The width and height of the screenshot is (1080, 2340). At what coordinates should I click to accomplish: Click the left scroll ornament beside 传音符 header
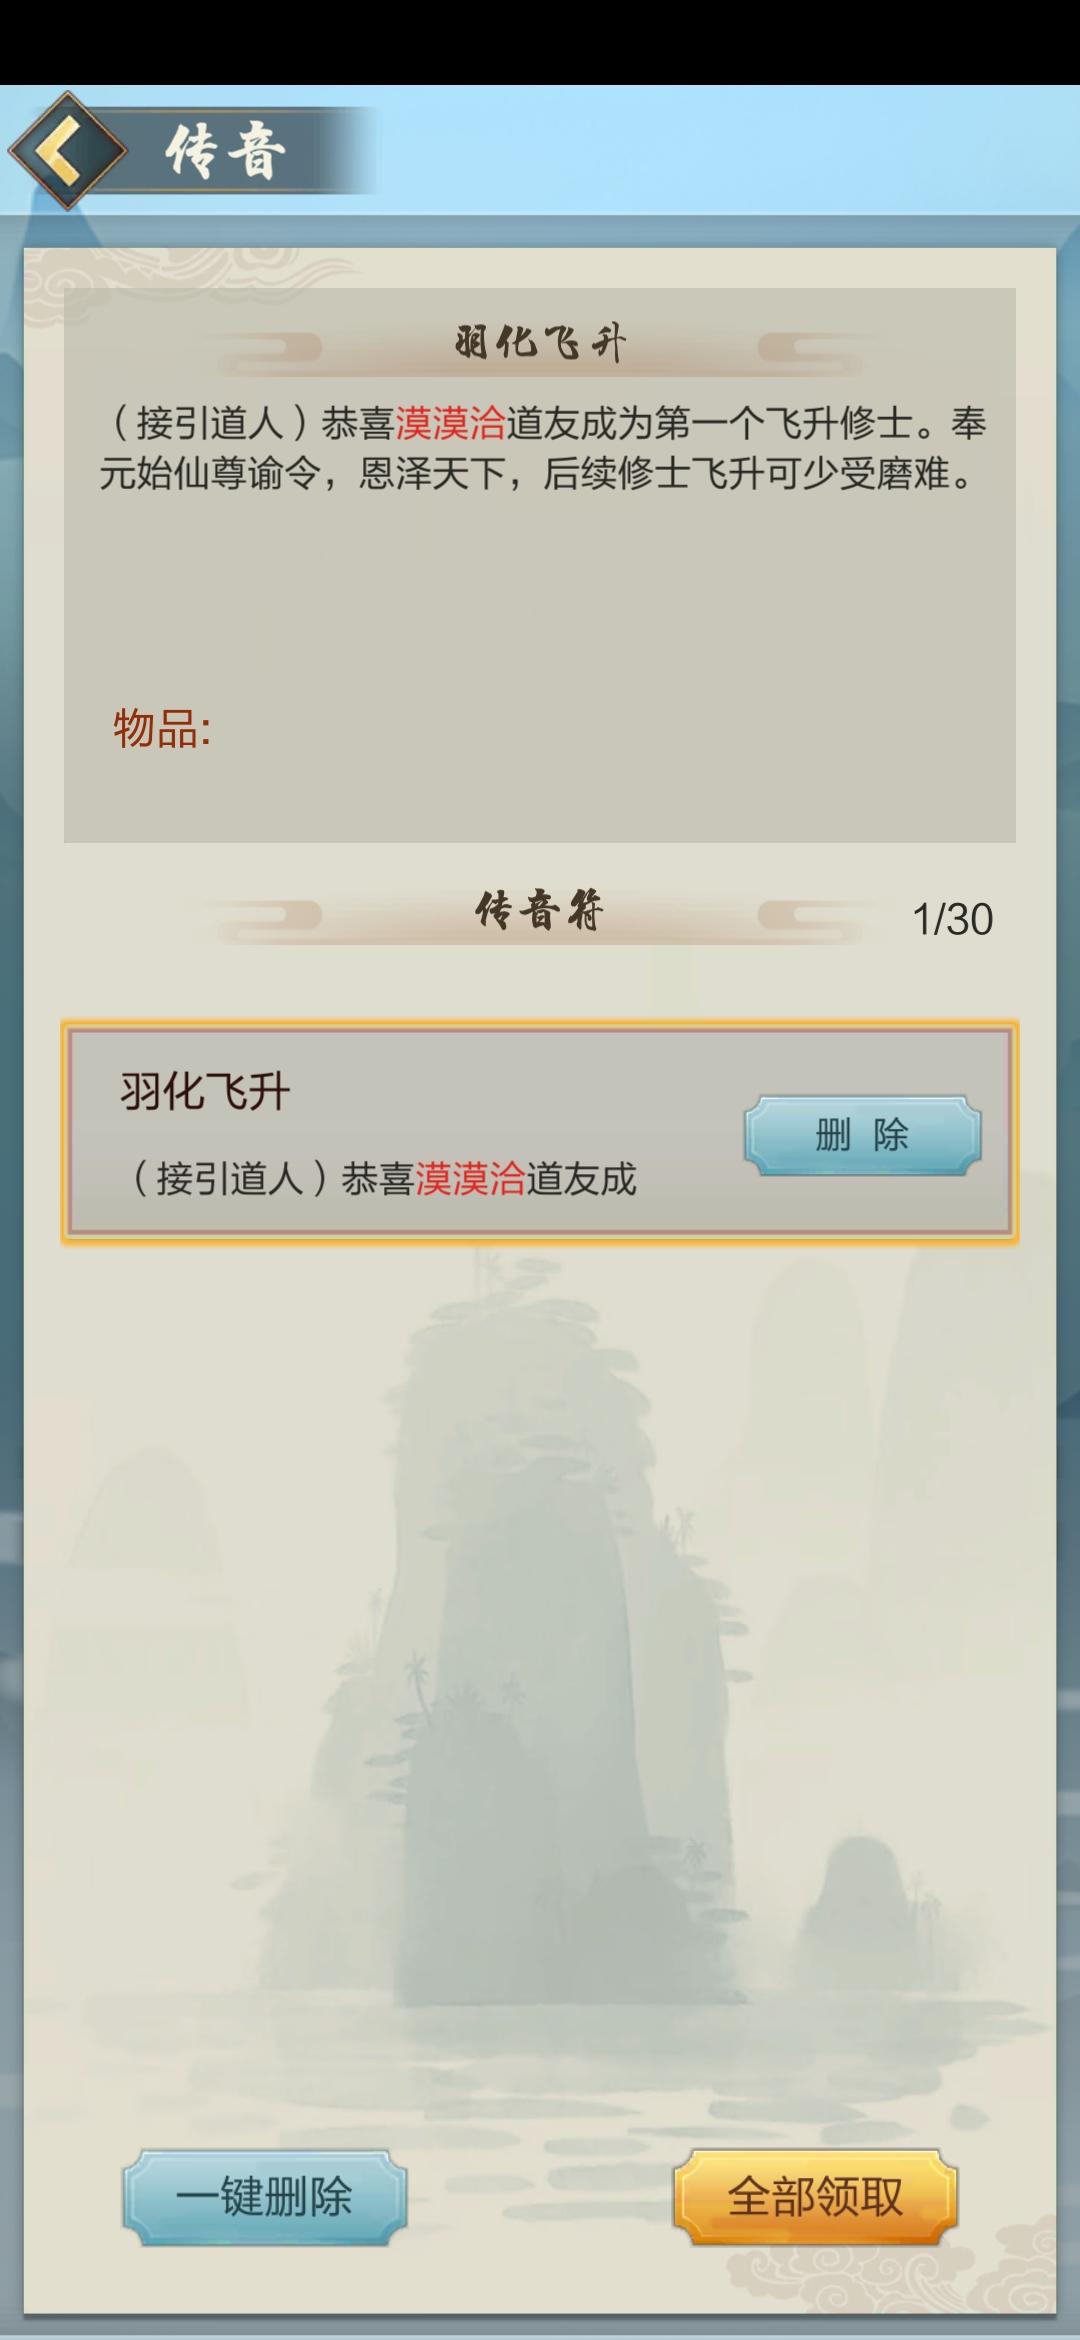click(268, 915)
